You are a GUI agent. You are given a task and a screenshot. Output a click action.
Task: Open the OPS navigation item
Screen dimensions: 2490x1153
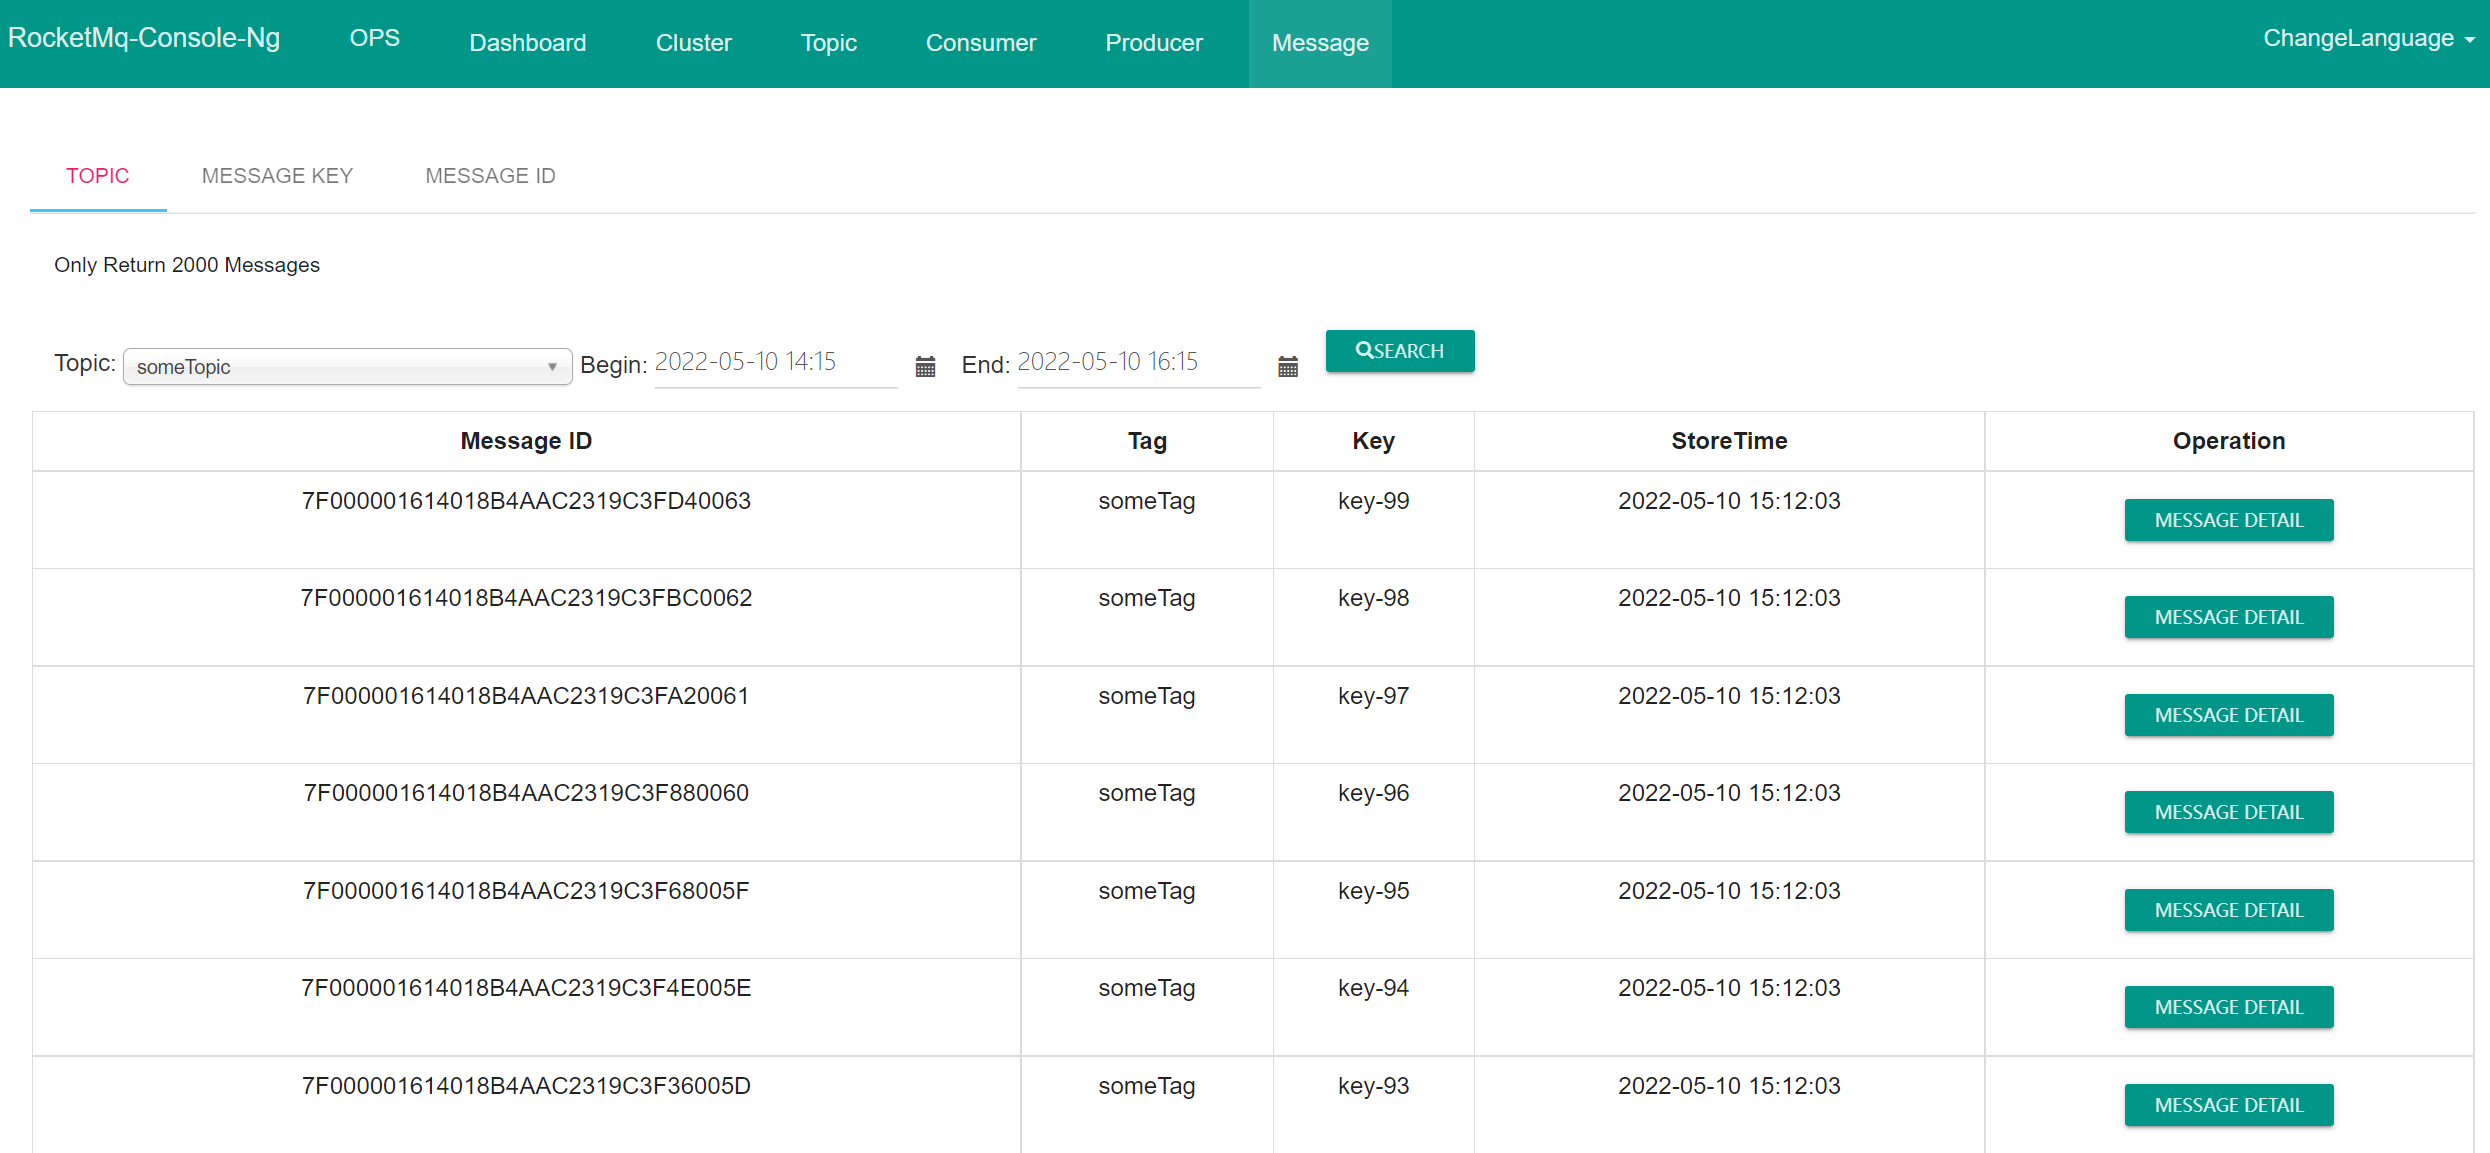pyautogui.click(x=374, y=38)
